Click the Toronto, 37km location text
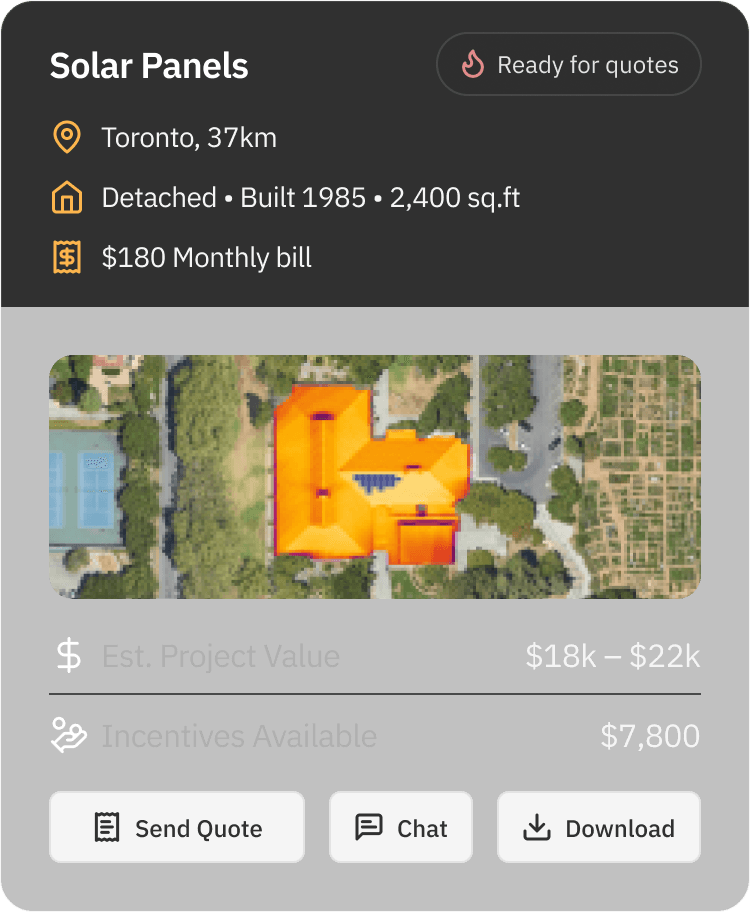750x912 pixels. click(189, 138)
